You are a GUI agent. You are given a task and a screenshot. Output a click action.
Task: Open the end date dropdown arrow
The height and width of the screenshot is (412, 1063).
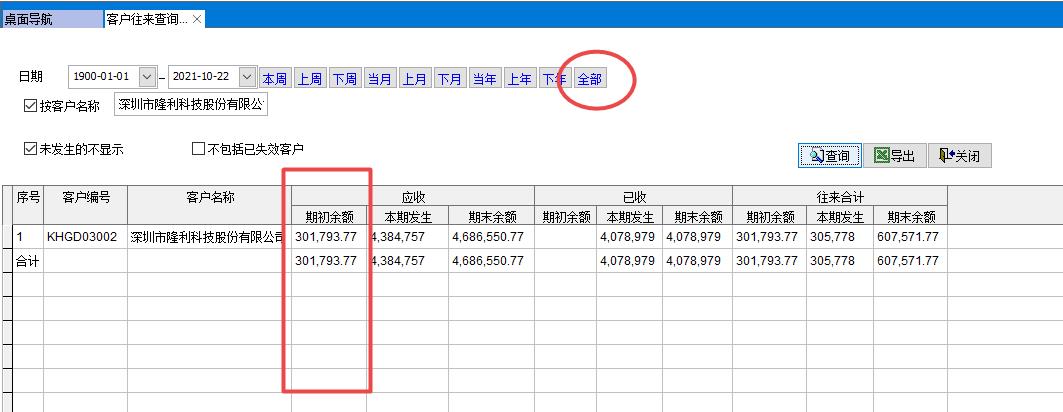point(246,77)
